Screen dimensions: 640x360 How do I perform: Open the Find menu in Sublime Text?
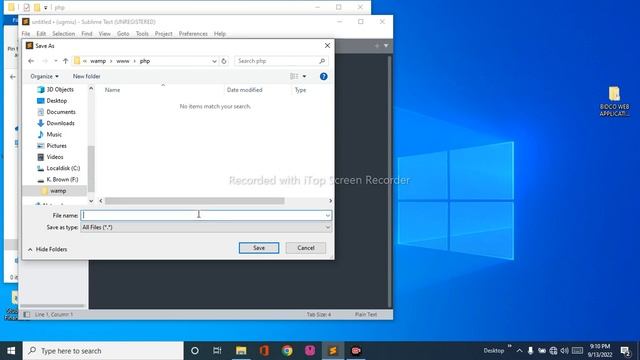click(87, 33)
